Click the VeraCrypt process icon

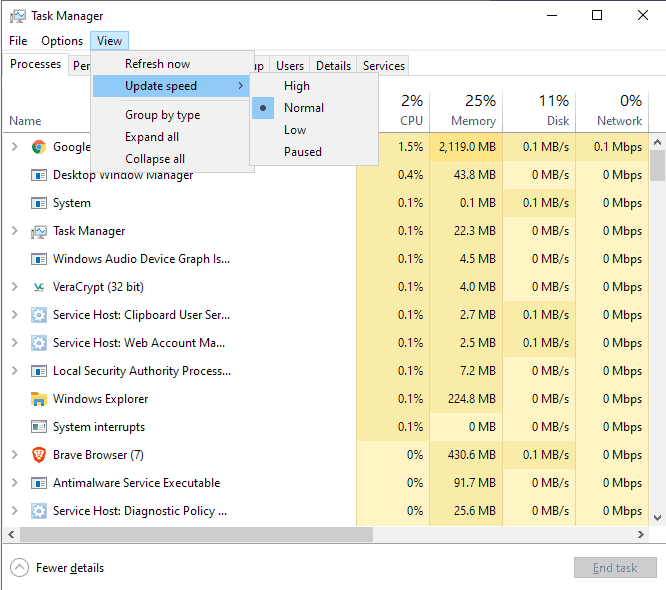point(39,287)
